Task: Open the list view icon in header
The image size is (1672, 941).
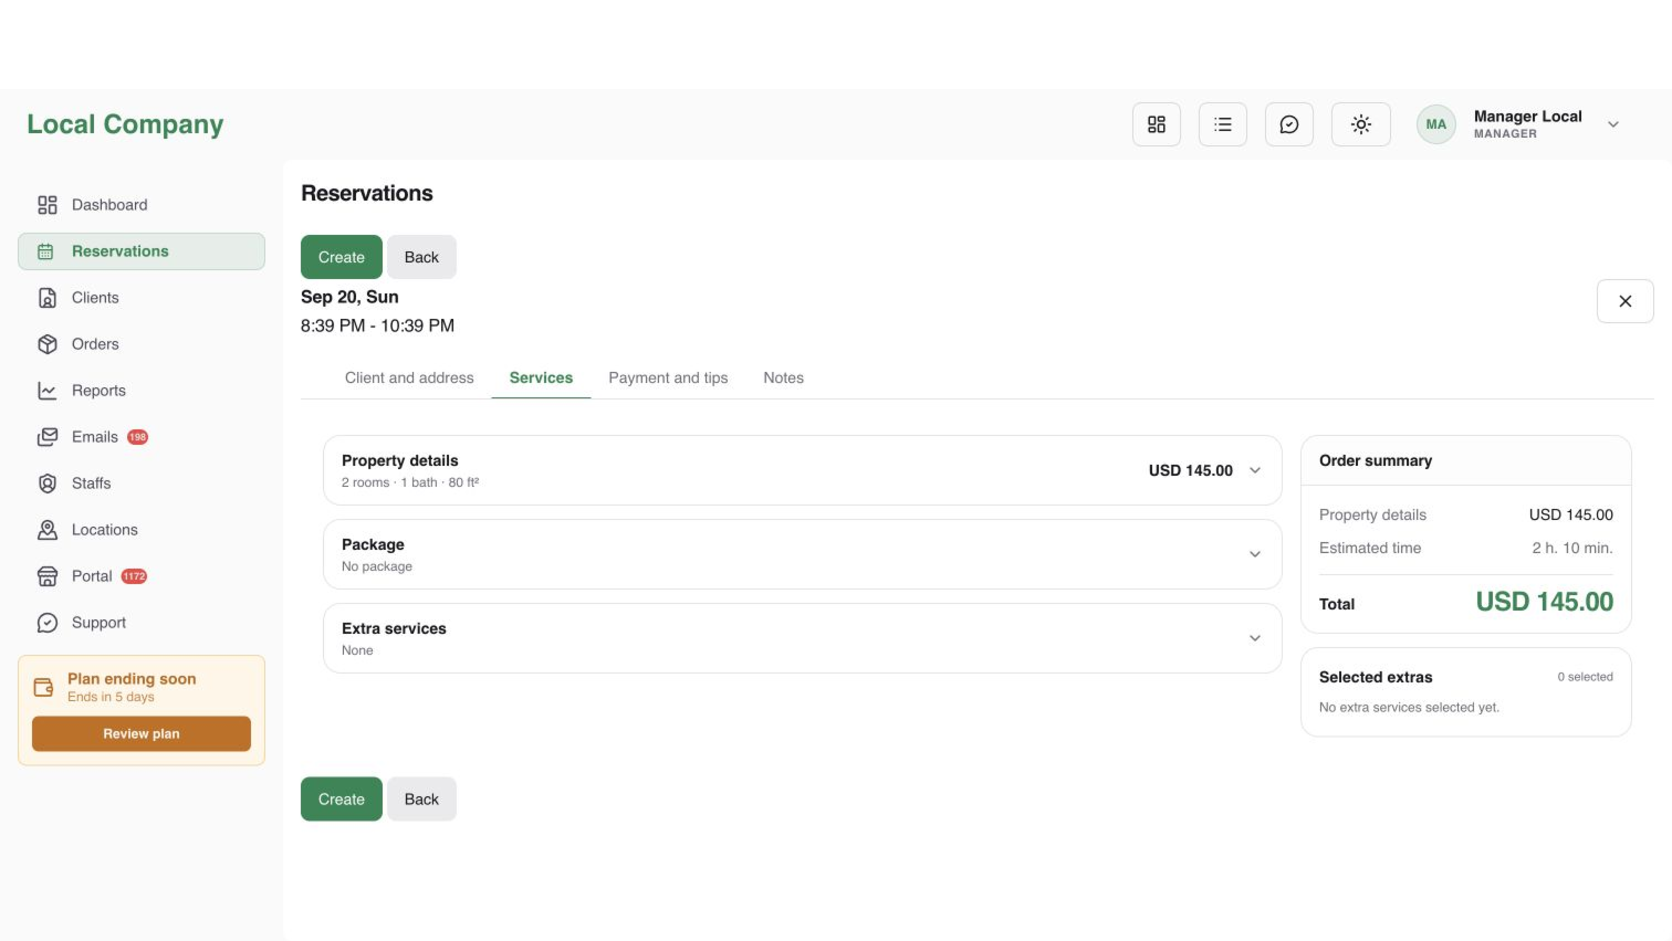Action: click(1222, 124)
